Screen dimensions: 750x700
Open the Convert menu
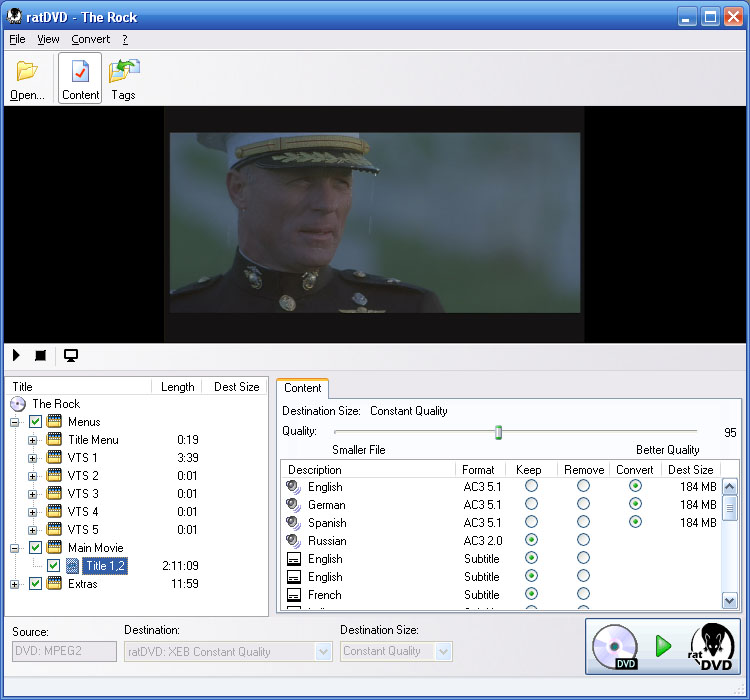pos(90,39)
